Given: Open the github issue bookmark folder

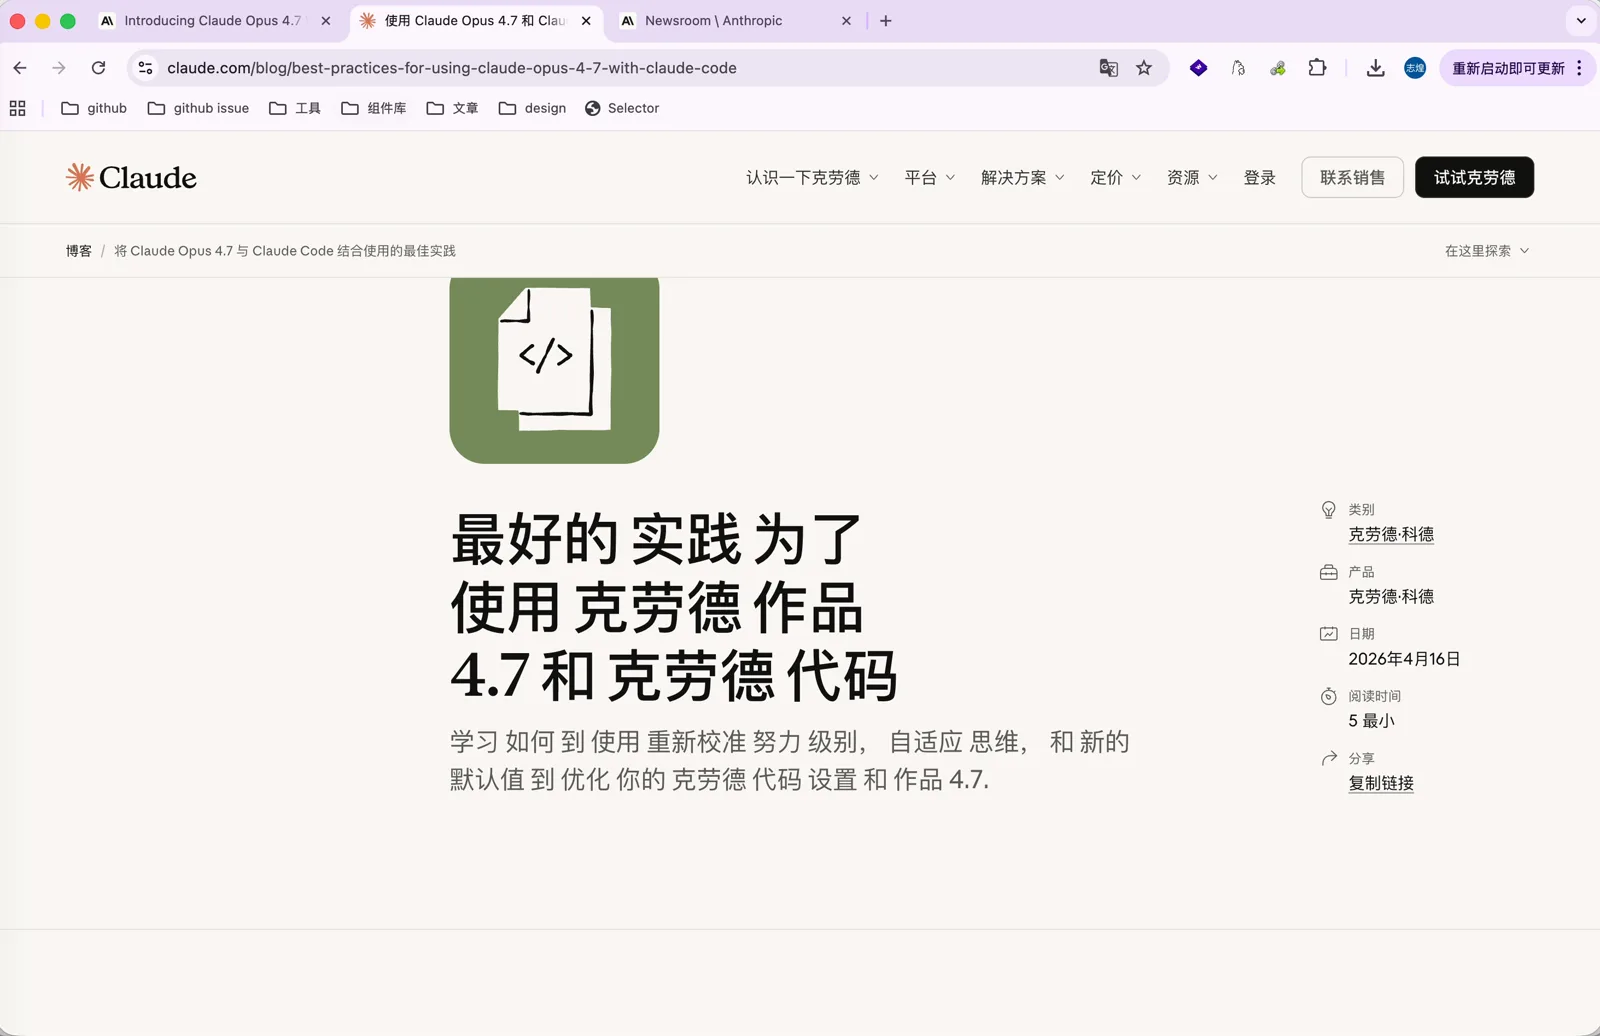Looking at the screenshot, I should [198, 108].
